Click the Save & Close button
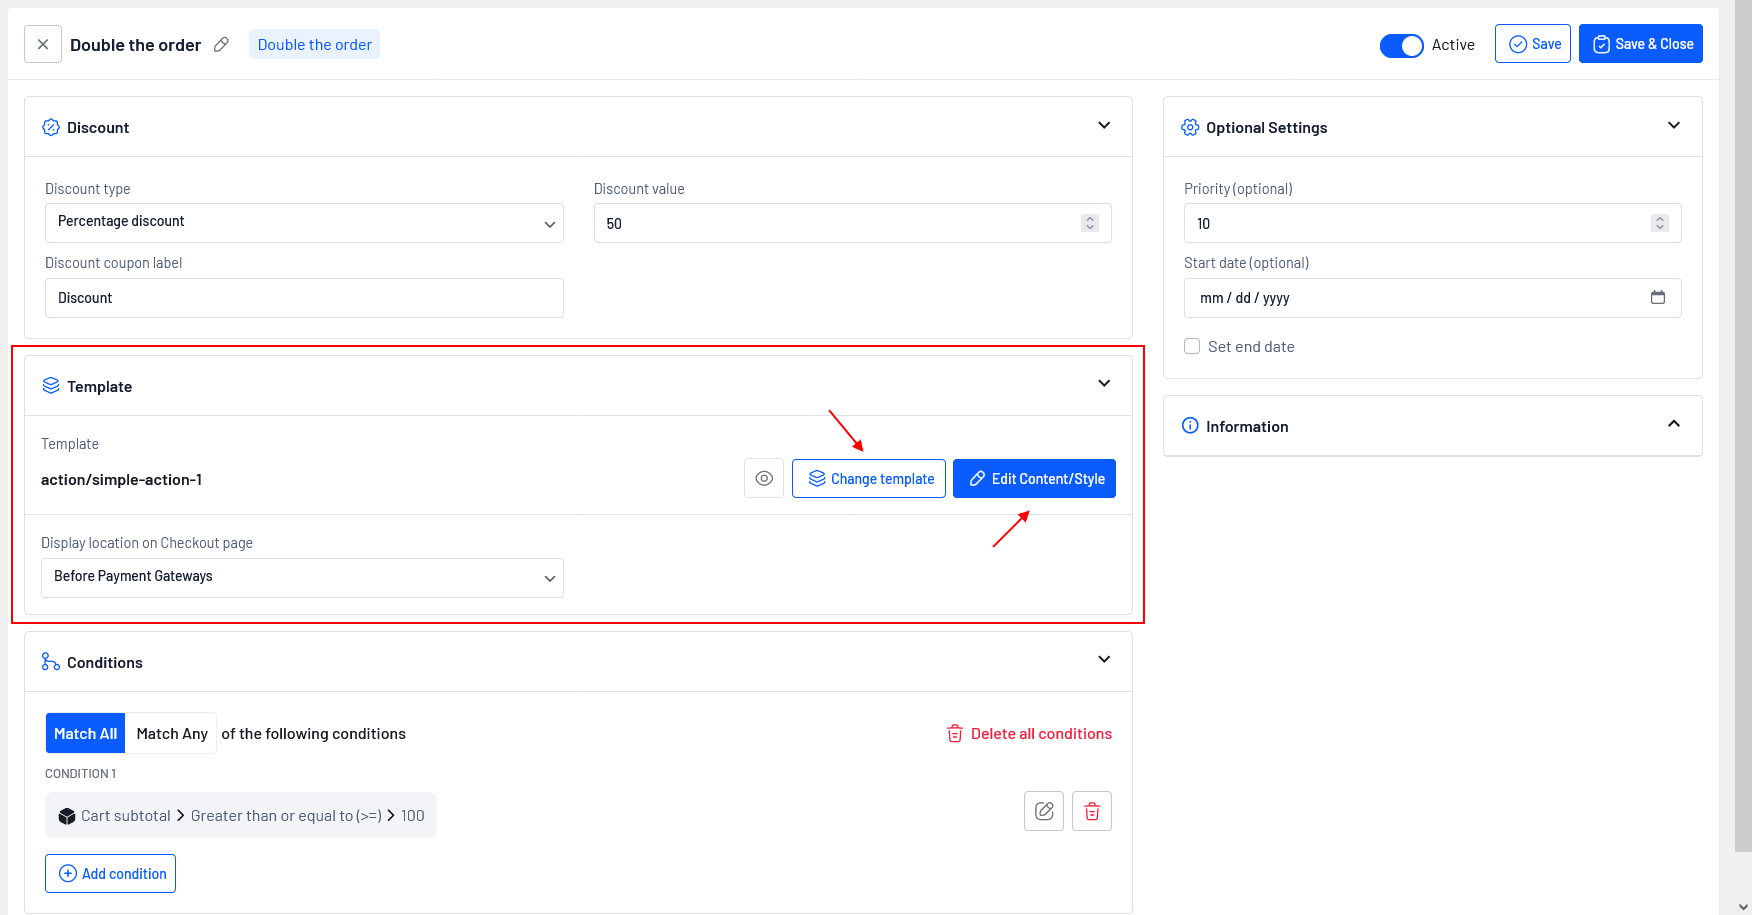 pos(1640,44)
